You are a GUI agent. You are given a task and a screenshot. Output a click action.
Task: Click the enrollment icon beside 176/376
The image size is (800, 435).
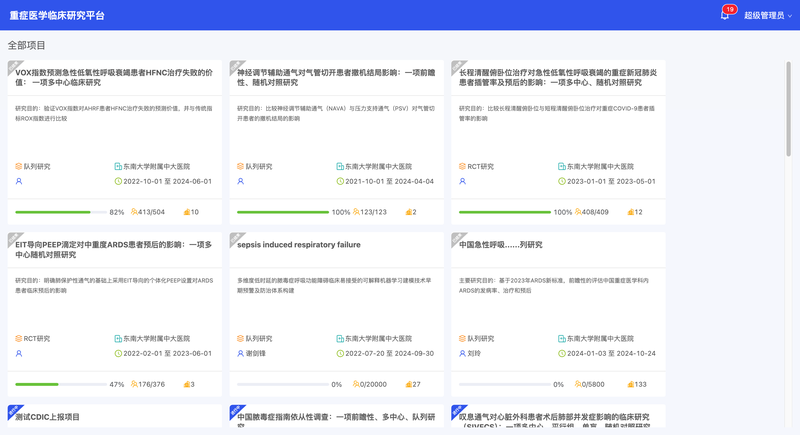pyautogui.click(x=134, y=384)
